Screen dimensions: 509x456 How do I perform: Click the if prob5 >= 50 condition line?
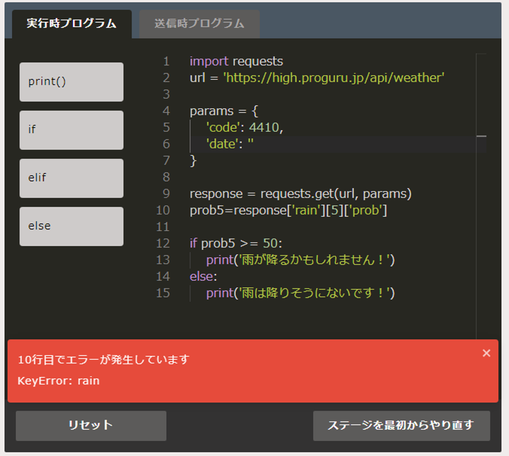tap(236, 243)
